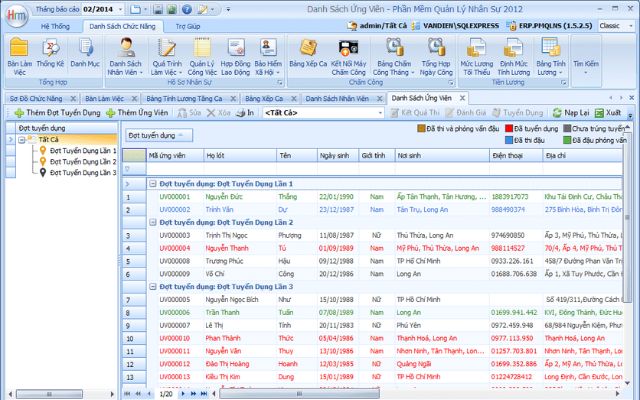
Task: Click the Sửa edit button
Action: 189,113
